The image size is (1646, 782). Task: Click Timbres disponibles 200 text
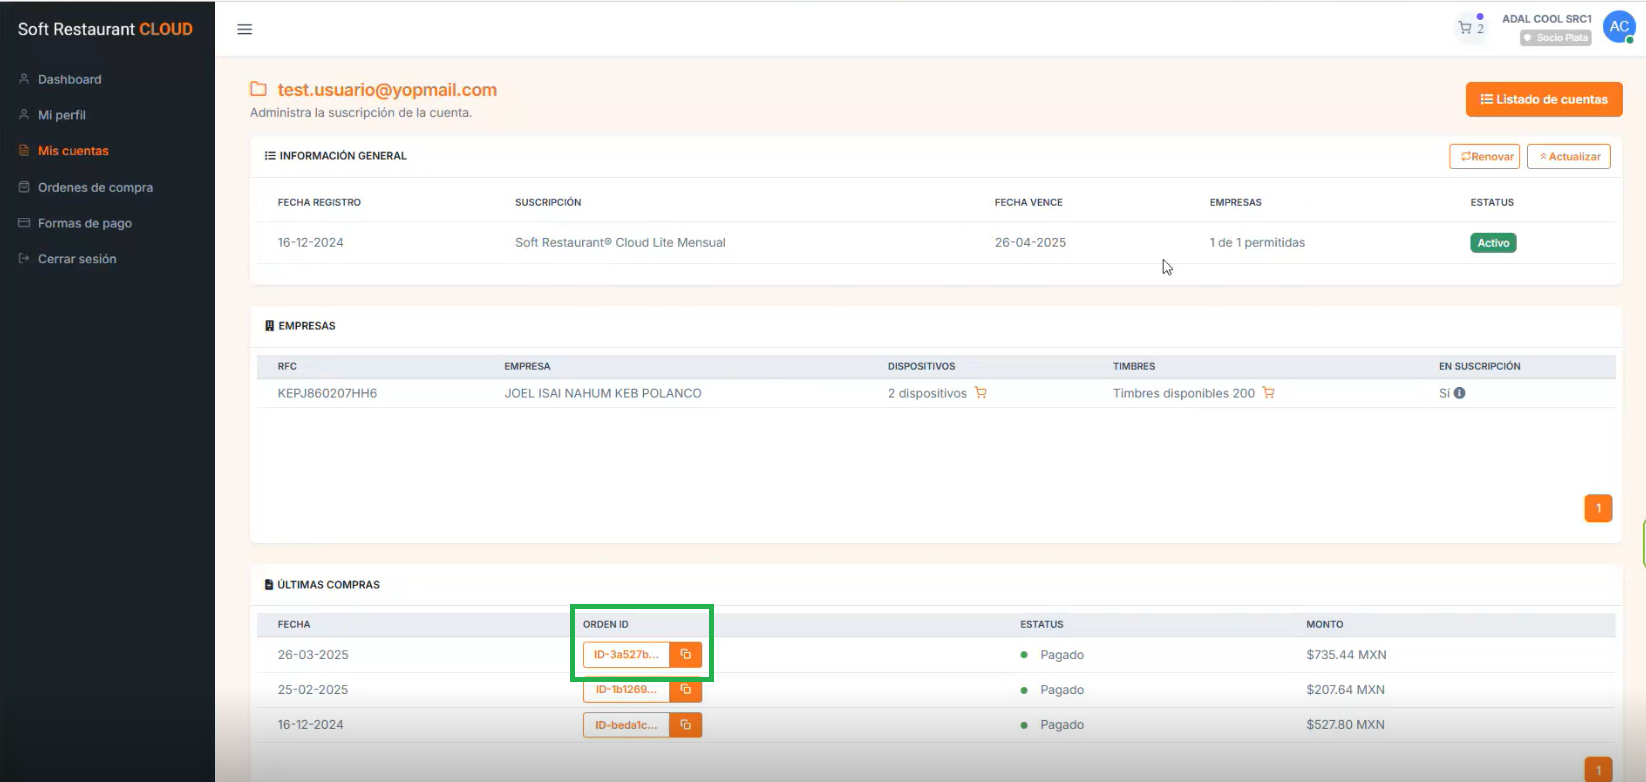pos(1184,393)
